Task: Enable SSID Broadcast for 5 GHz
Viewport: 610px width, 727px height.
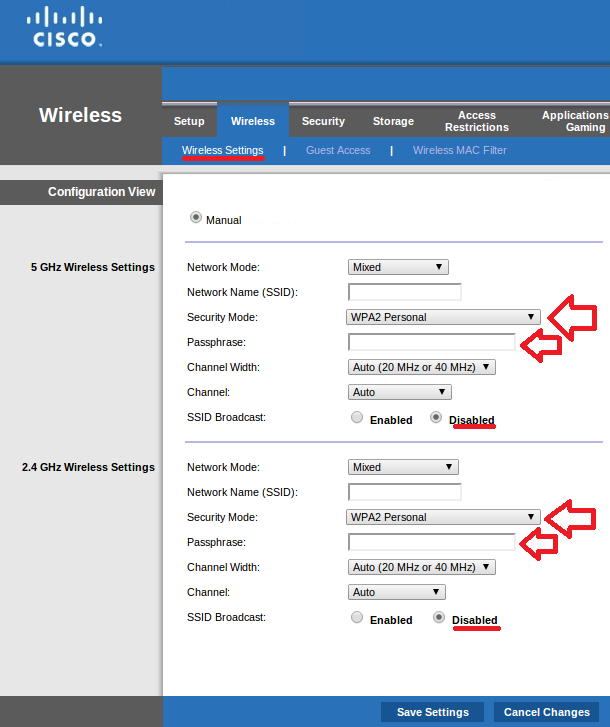Action: click(x=357, y=418)
